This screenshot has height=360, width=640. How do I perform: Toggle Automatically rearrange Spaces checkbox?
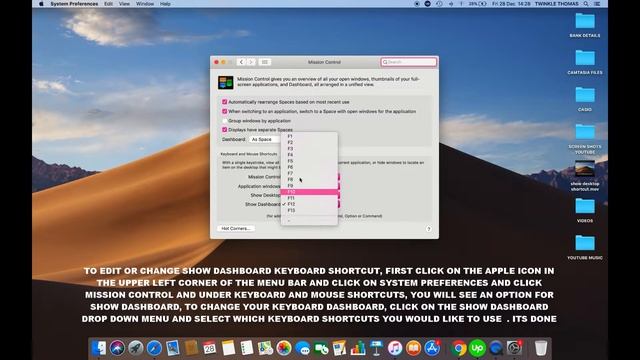tap(224, 102)
